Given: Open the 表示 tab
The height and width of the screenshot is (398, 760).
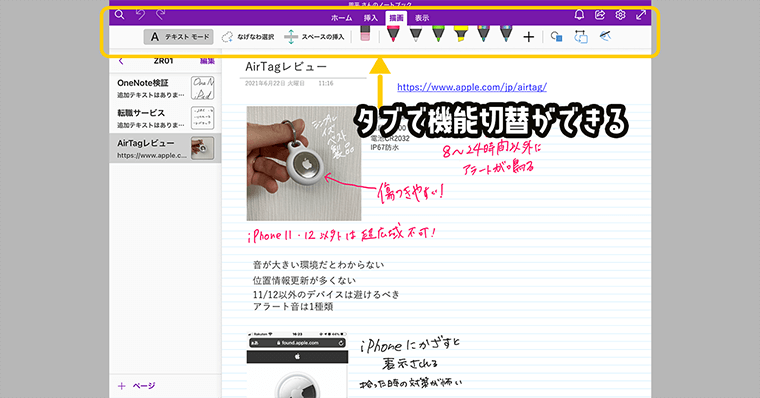Looking at the screenshot, I should 422,18.
